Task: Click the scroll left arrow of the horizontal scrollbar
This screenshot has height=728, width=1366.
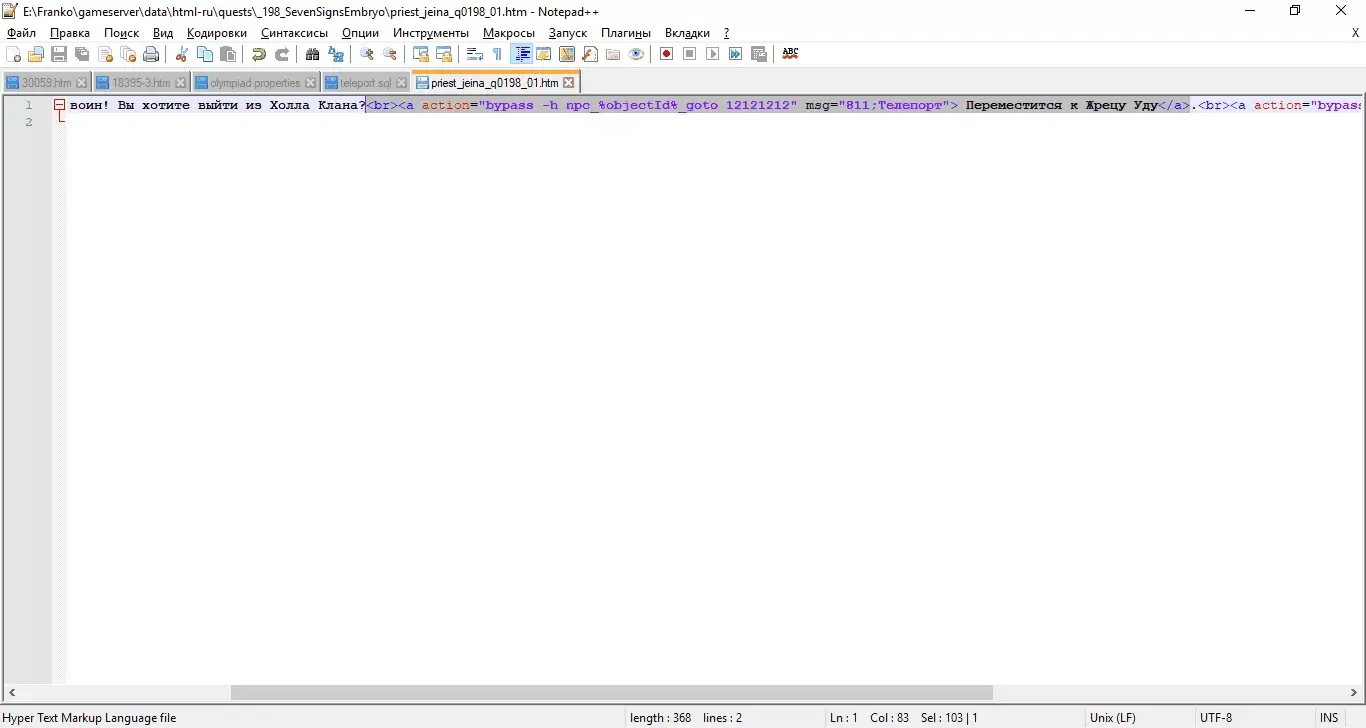Action: coord(12,693)
